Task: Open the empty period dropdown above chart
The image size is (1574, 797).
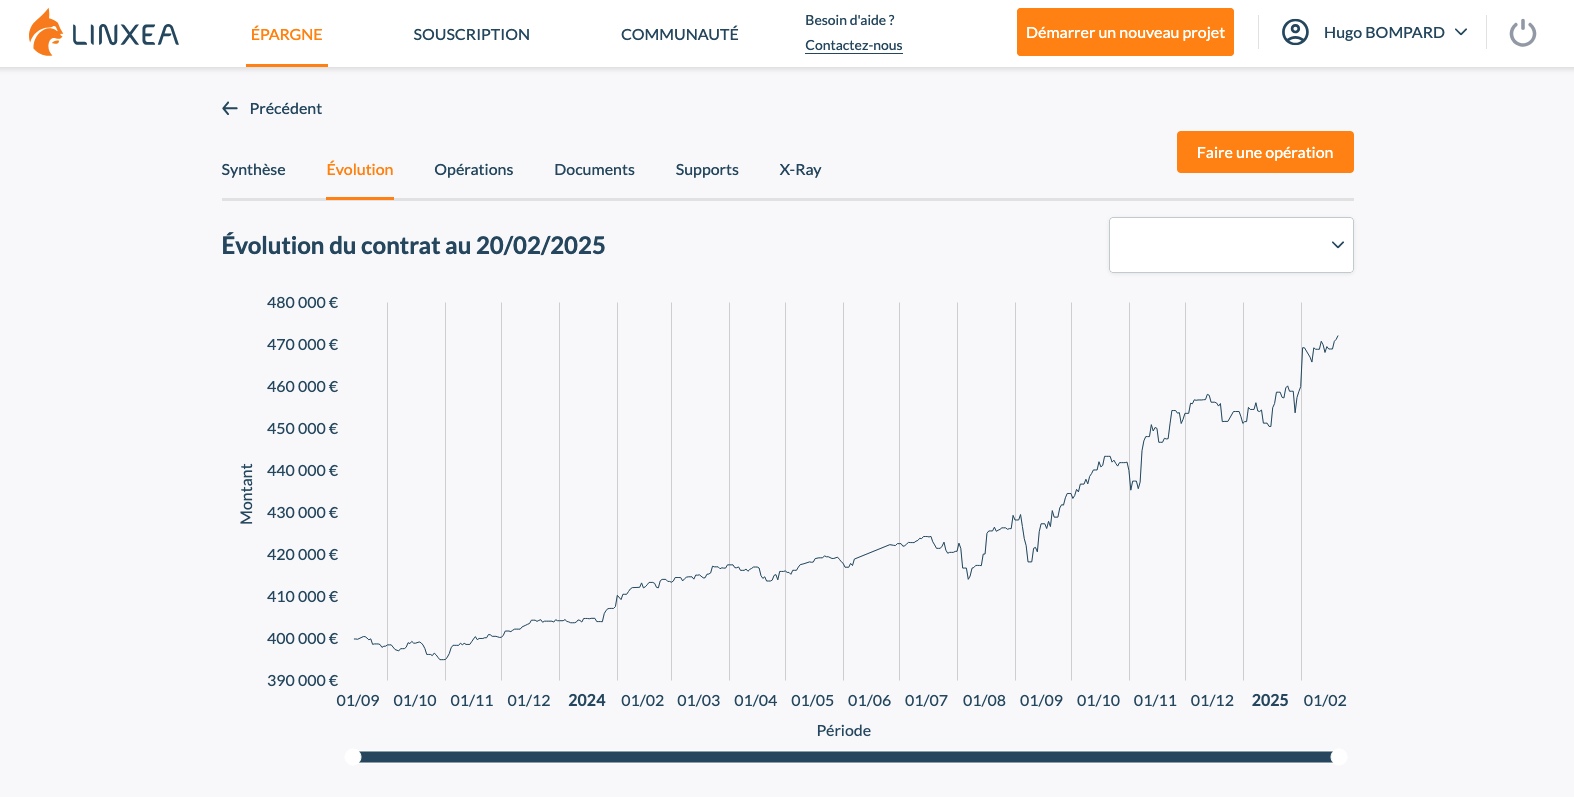Action: point(1230,245)
